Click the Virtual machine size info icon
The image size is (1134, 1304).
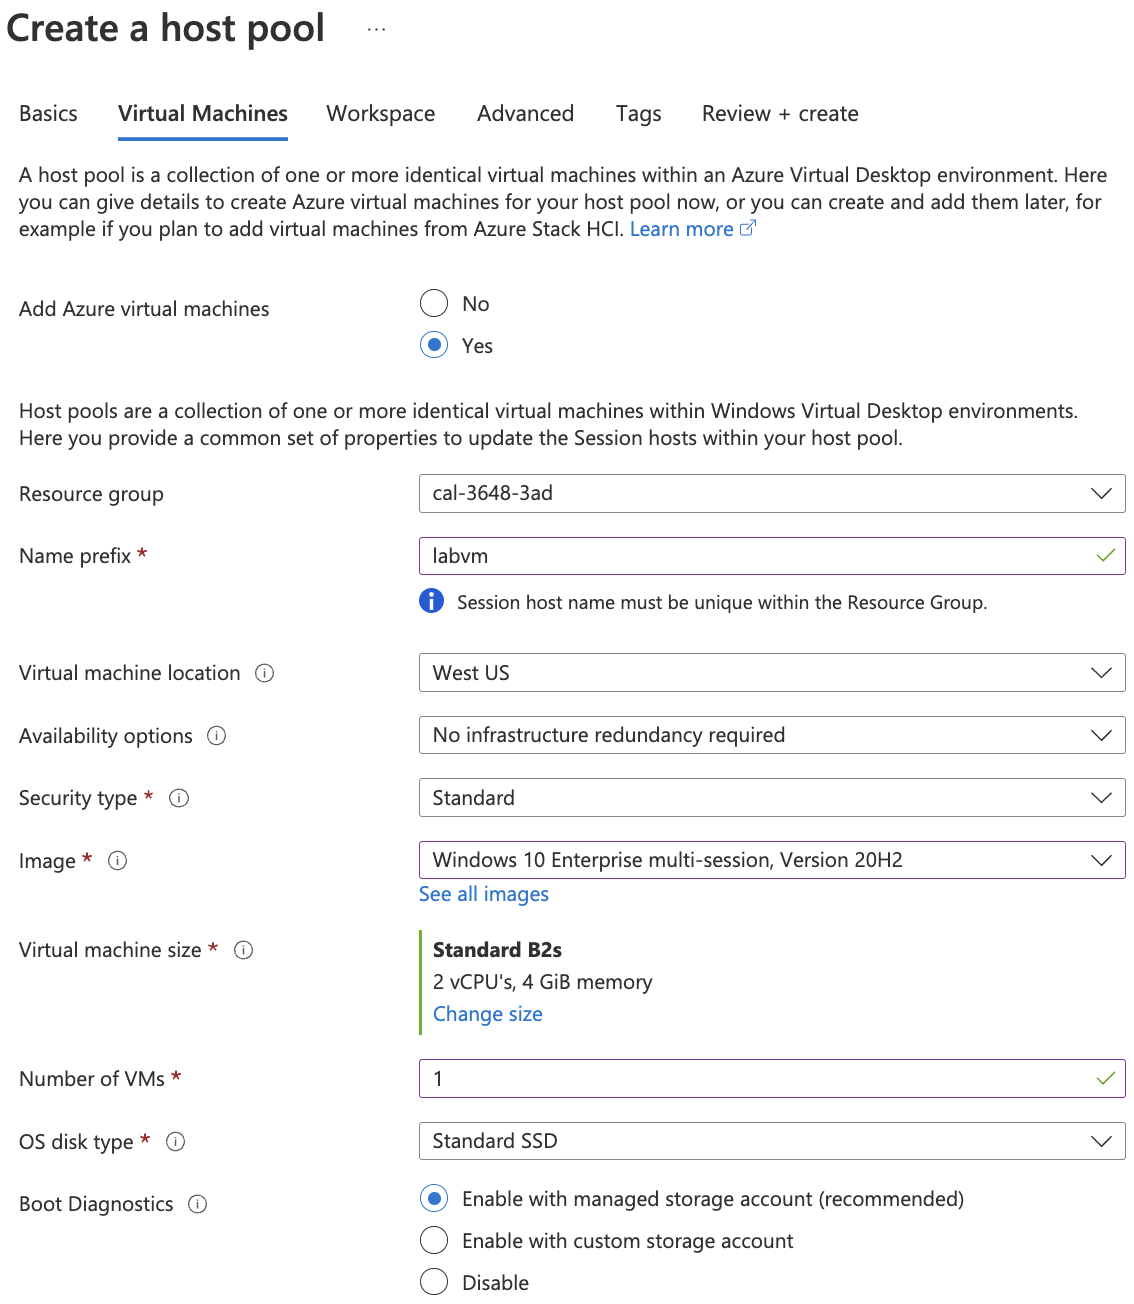tap(244, 950)
